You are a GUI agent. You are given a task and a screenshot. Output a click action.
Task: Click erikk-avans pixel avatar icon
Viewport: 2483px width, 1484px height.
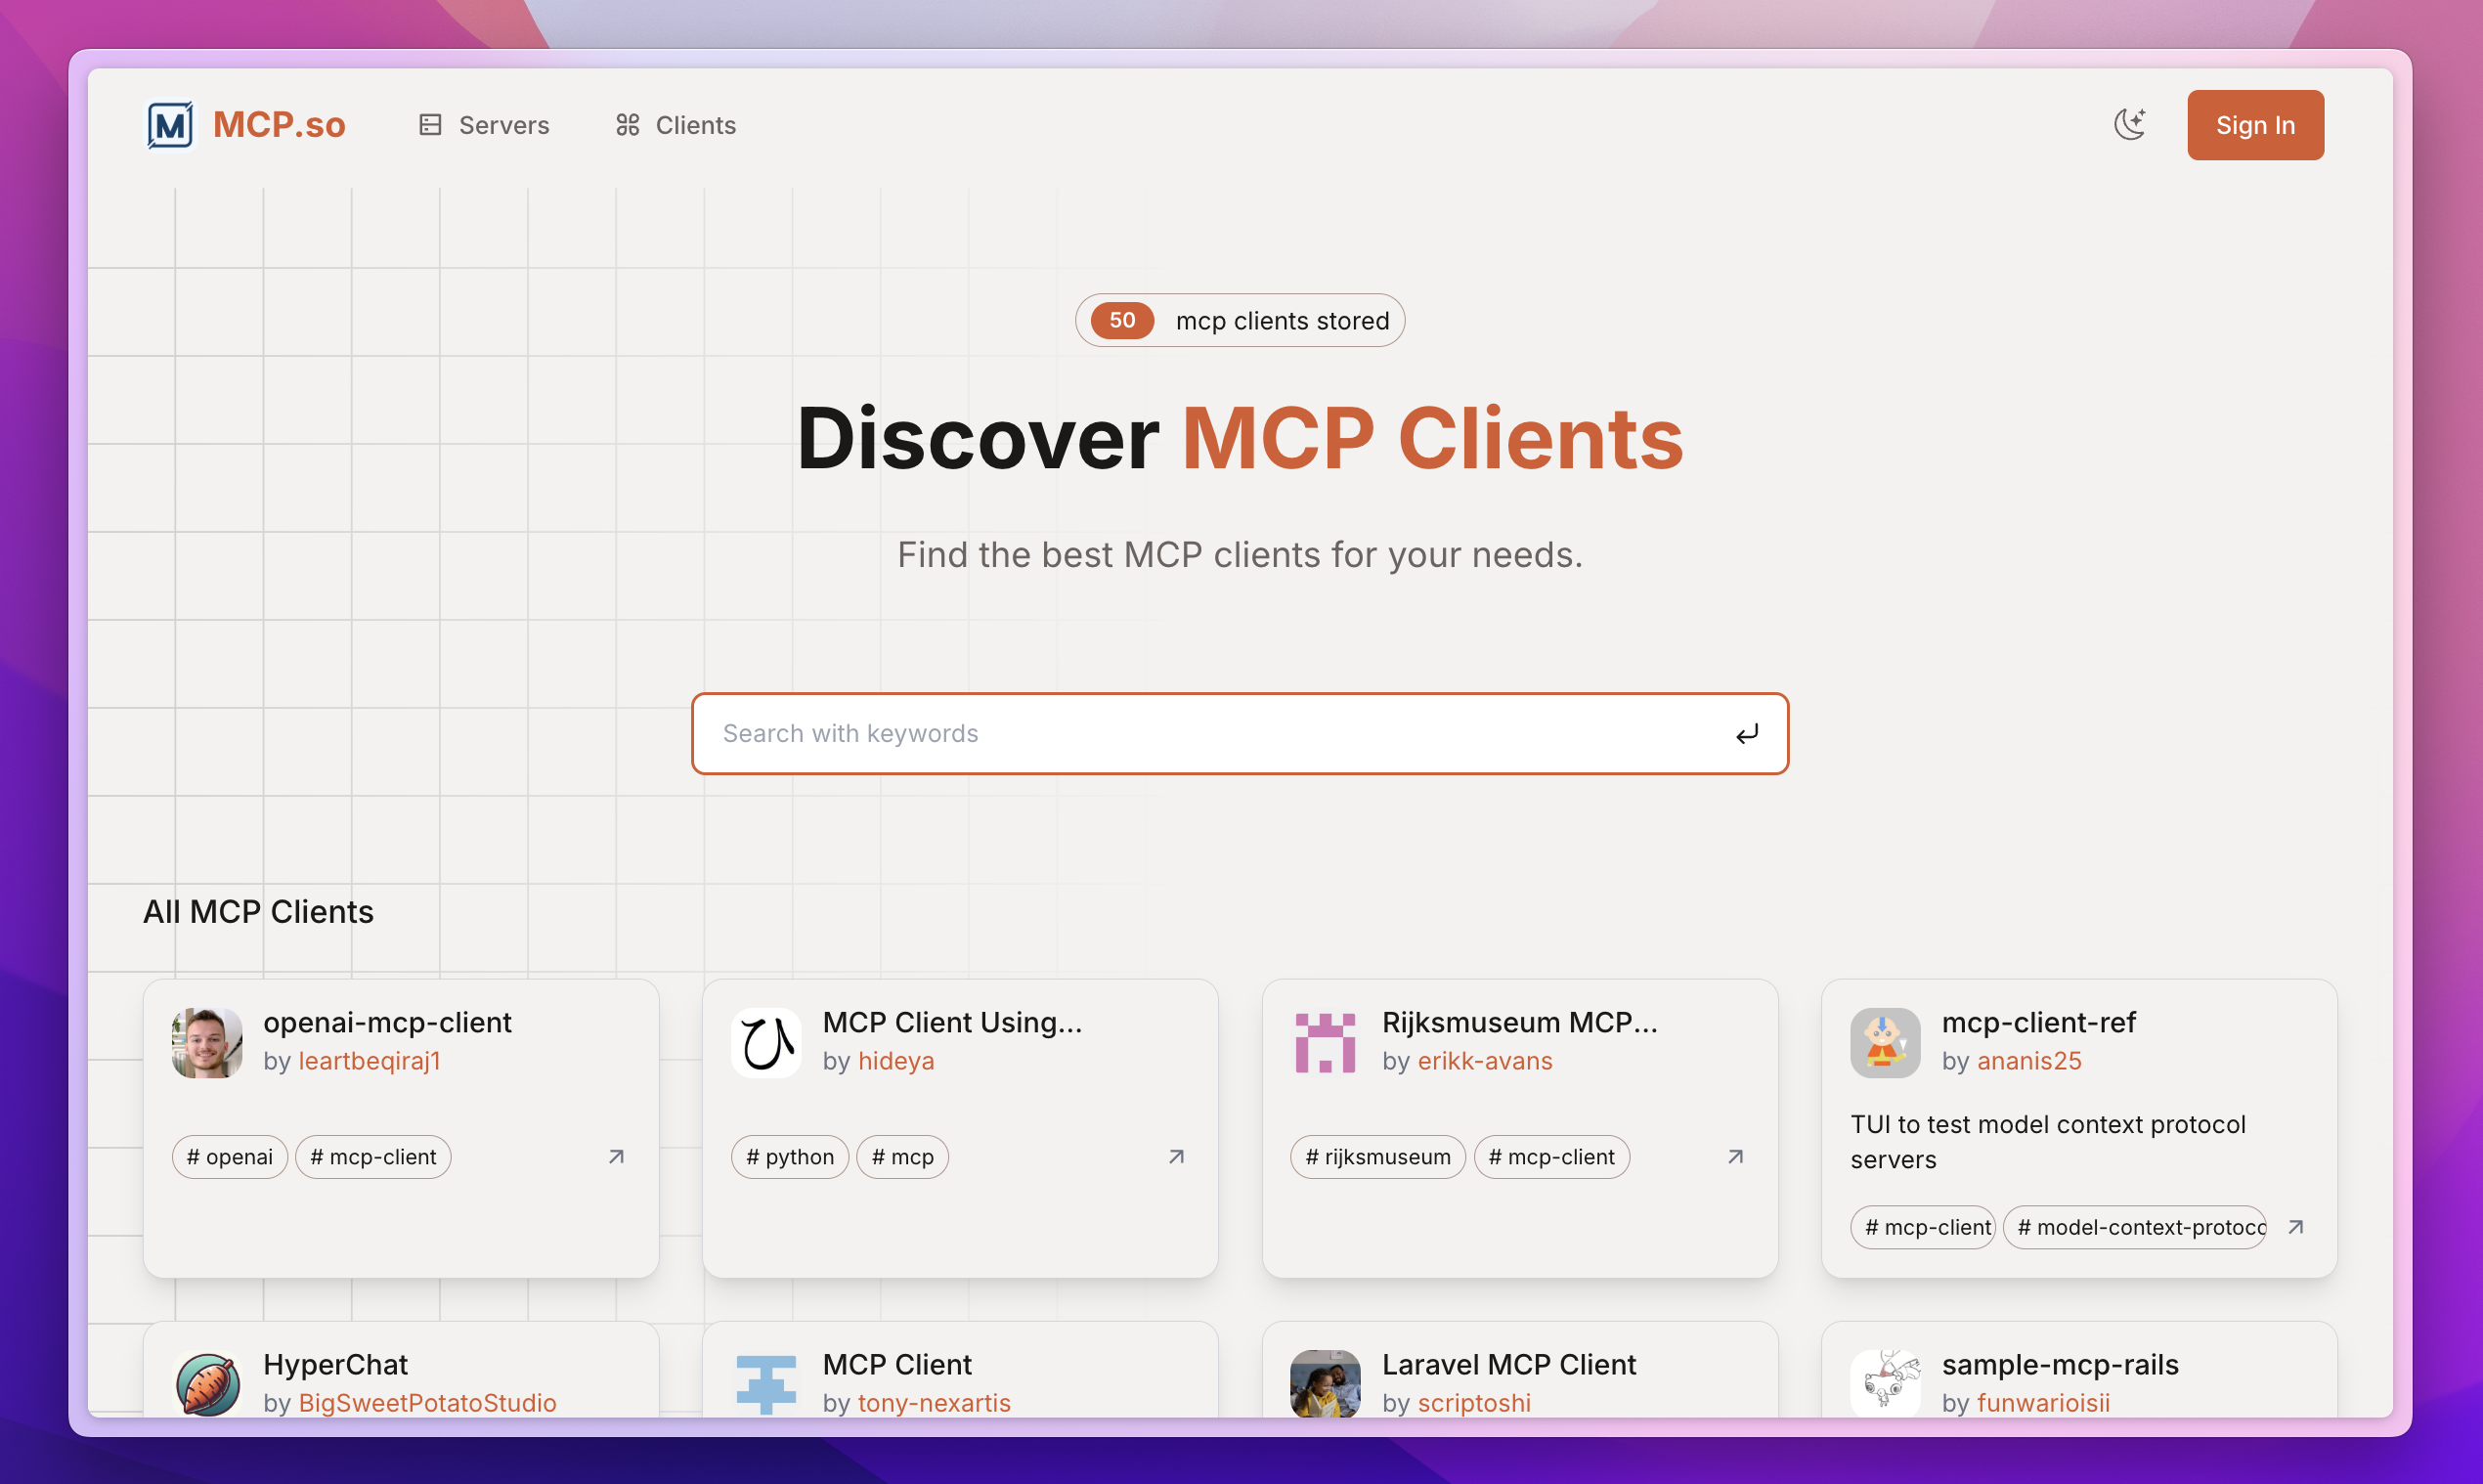[x=1325, y=1042]
